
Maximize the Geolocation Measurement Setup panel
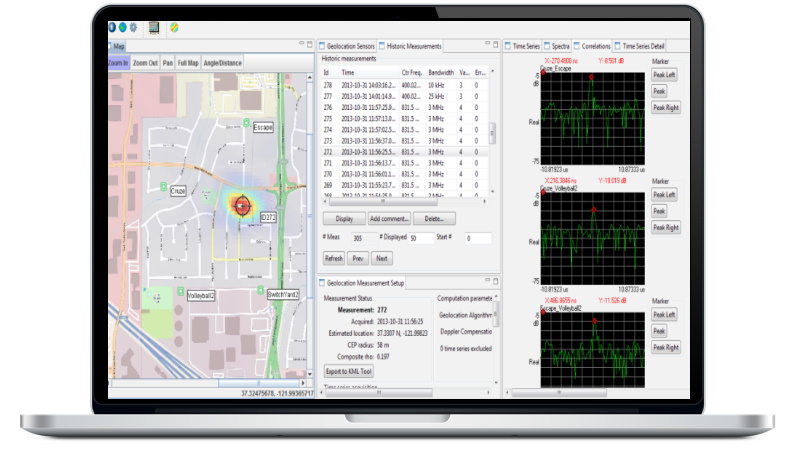tap(493, 283)
